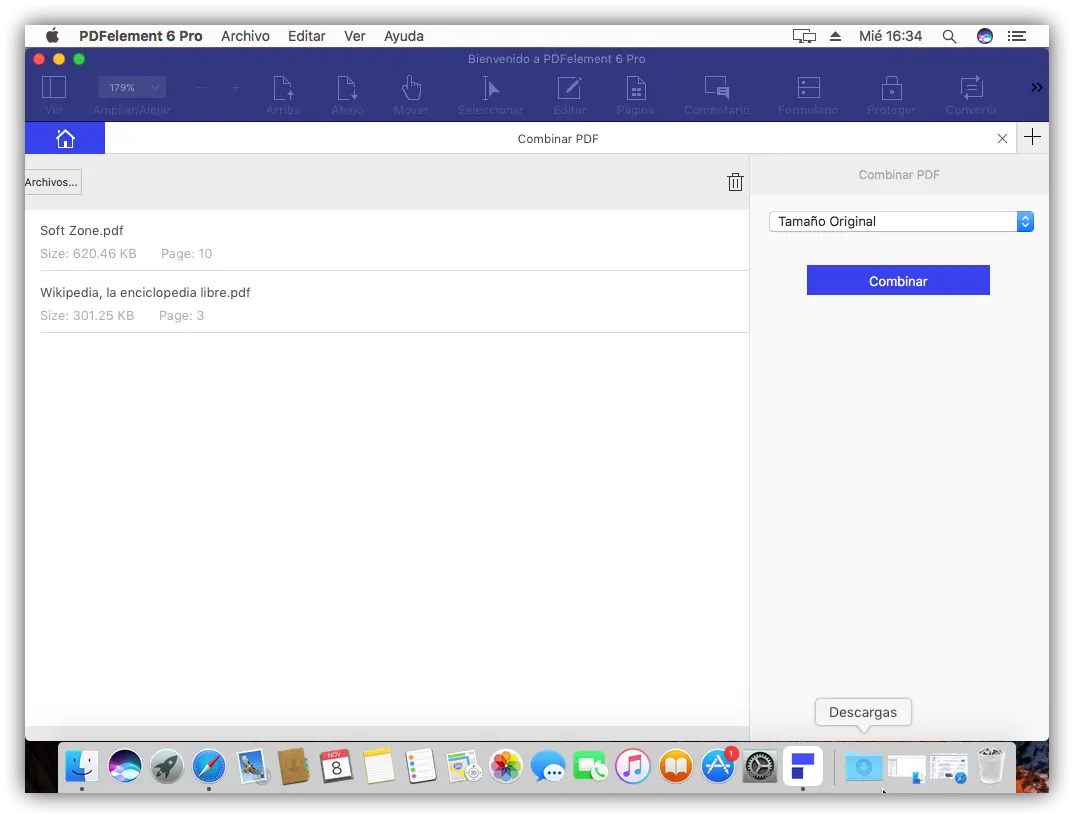Open the Ayuda menu
This screenshot has height=818, width=1074.
[x=403, y=36]
